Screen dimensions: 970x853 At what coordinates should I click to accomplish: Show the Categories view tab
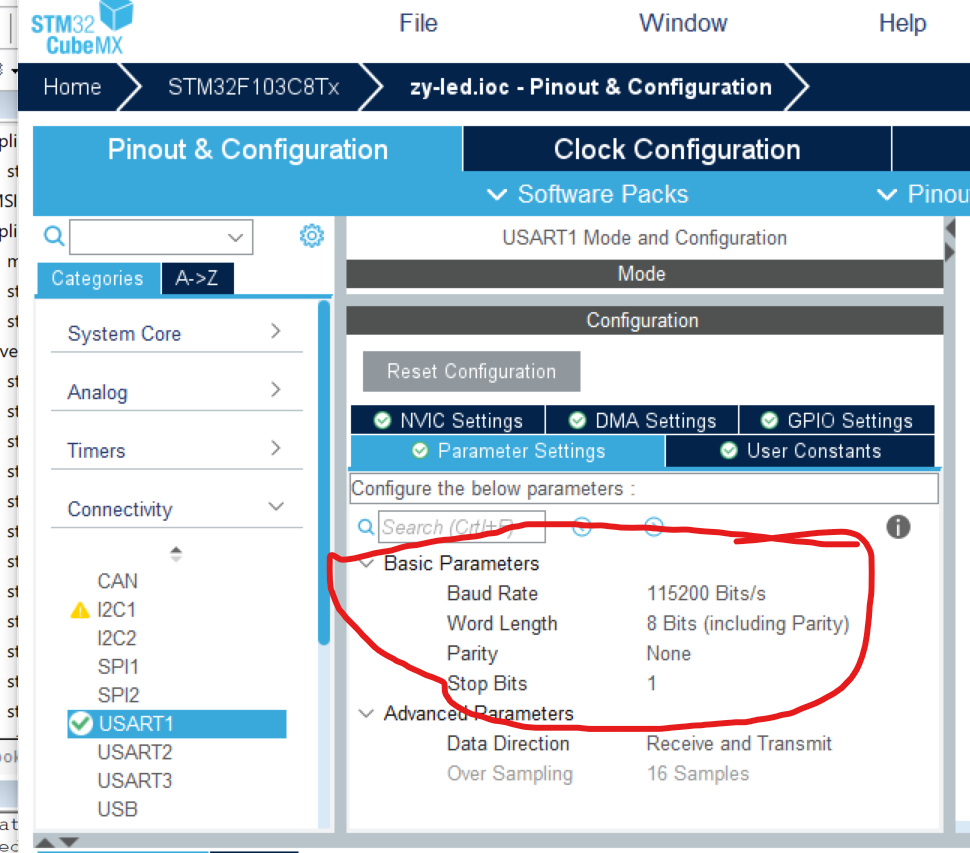point(98,278)
